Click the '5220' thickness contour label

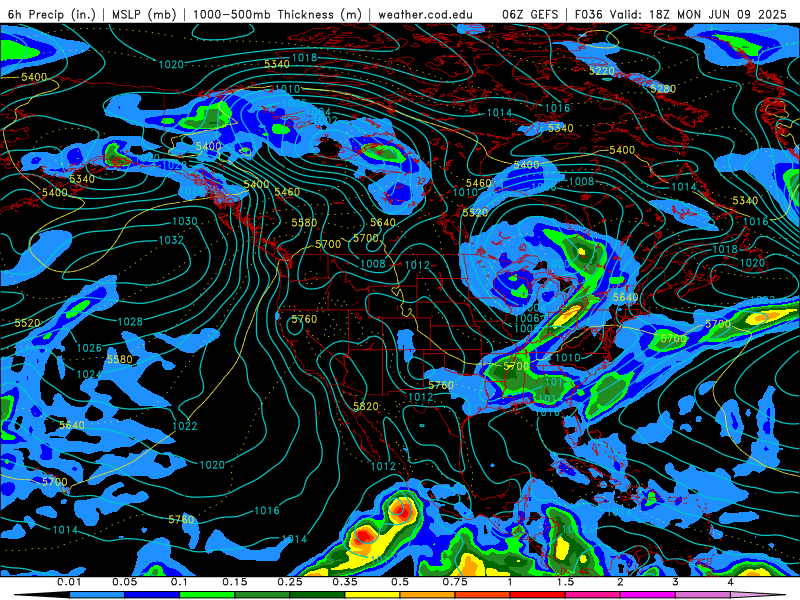[602, 71]
